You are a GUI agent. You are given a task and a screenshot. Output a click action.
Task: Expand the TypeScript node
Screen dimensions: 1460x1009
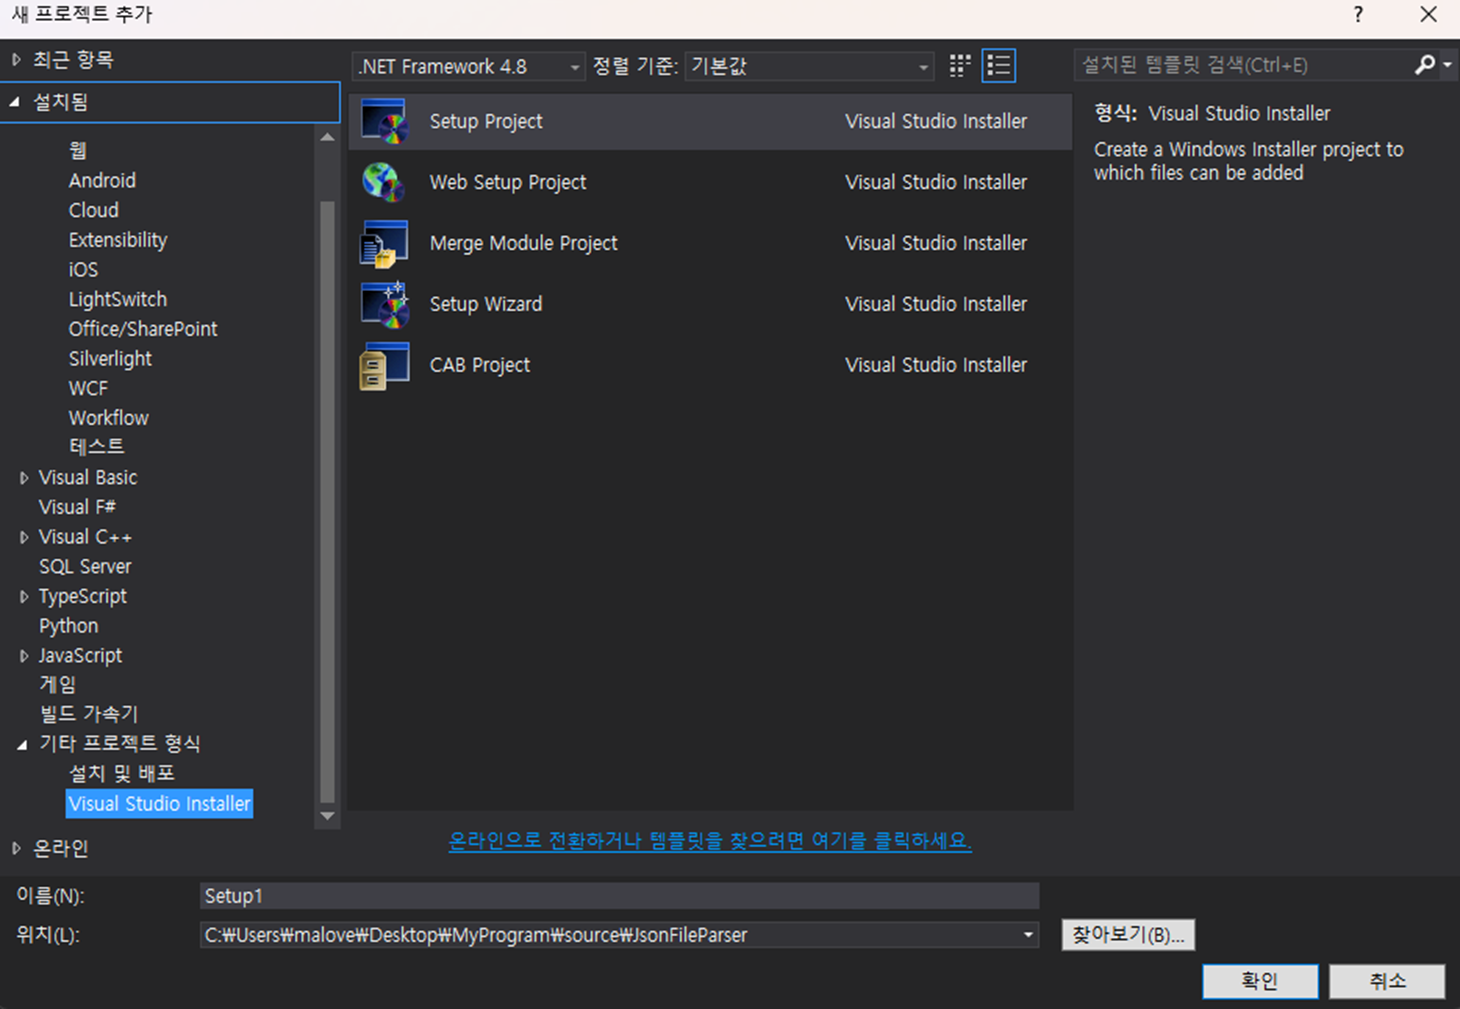pyautogui.click(x=24, y=597)
